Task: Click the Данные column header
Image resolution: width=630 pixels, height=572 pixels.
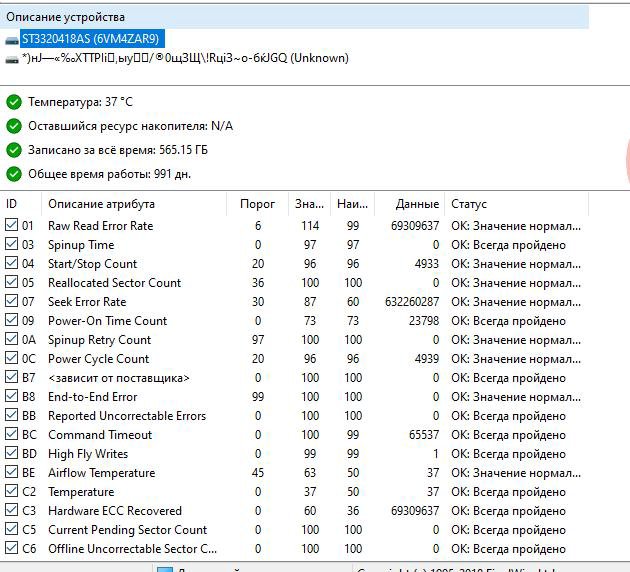Action: pyautogui.click(x=417, y=204)
